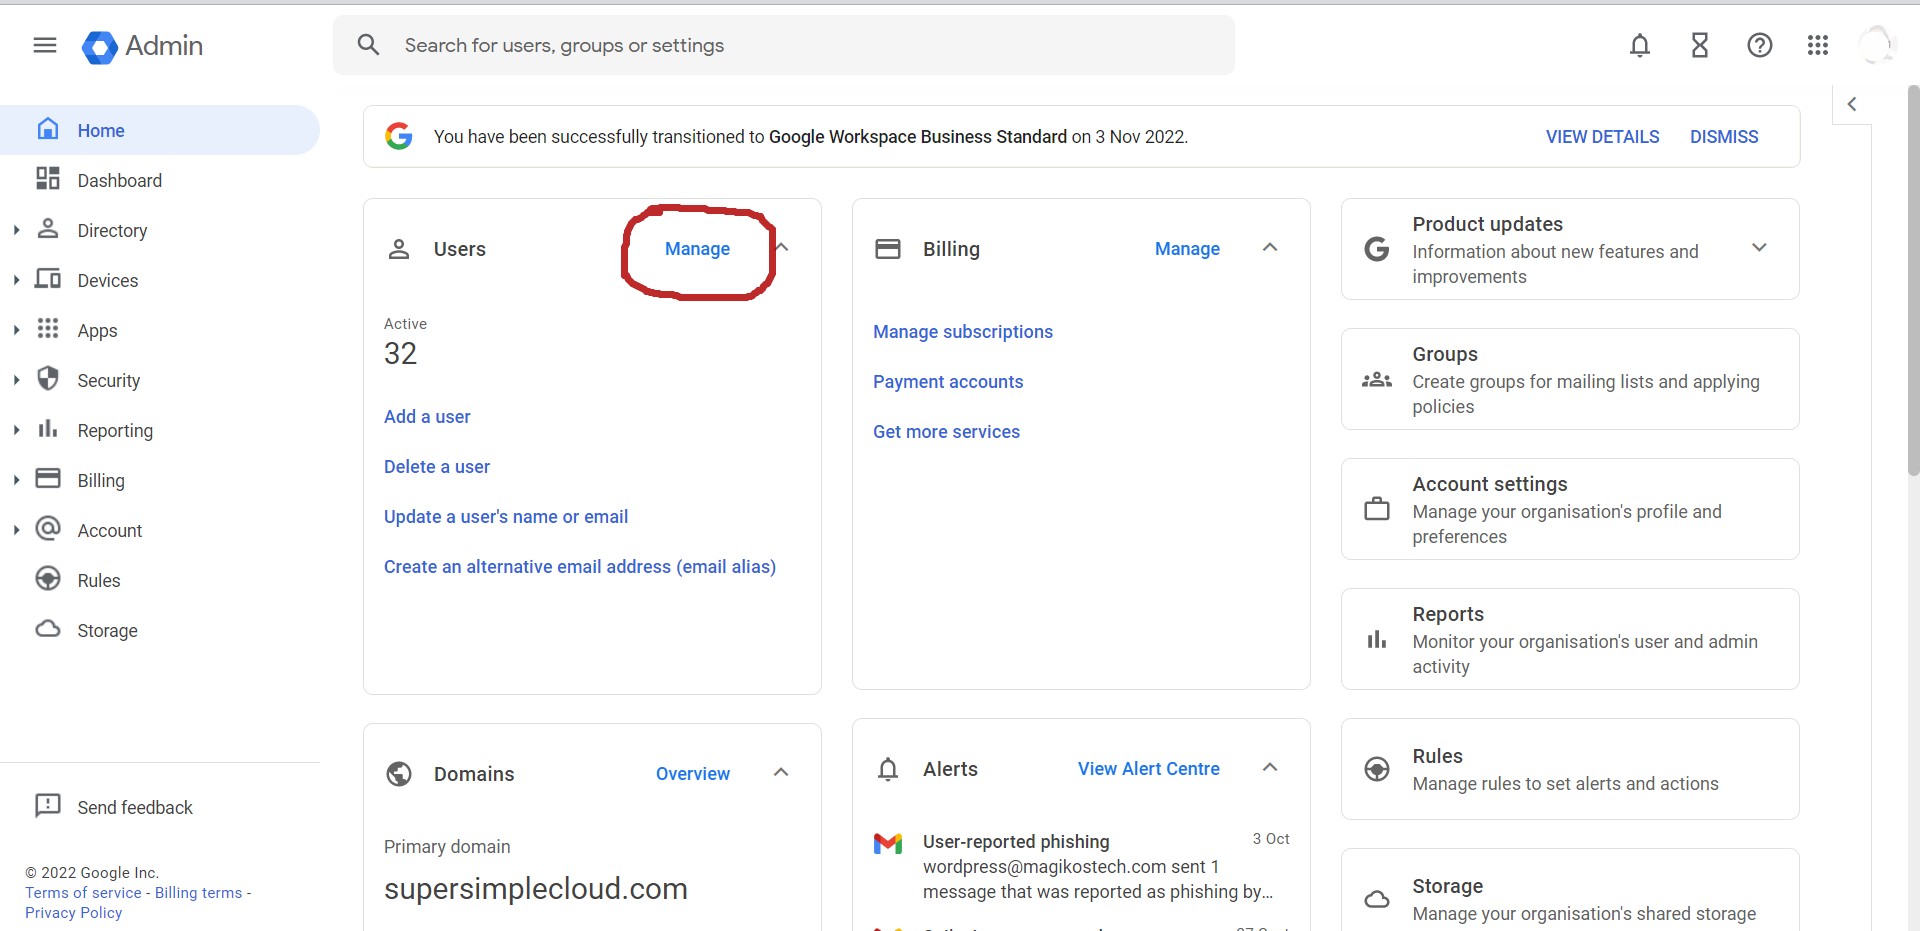Click the Users card person icon
Screen dimensions: 1920x931
(x=399, y=249)
